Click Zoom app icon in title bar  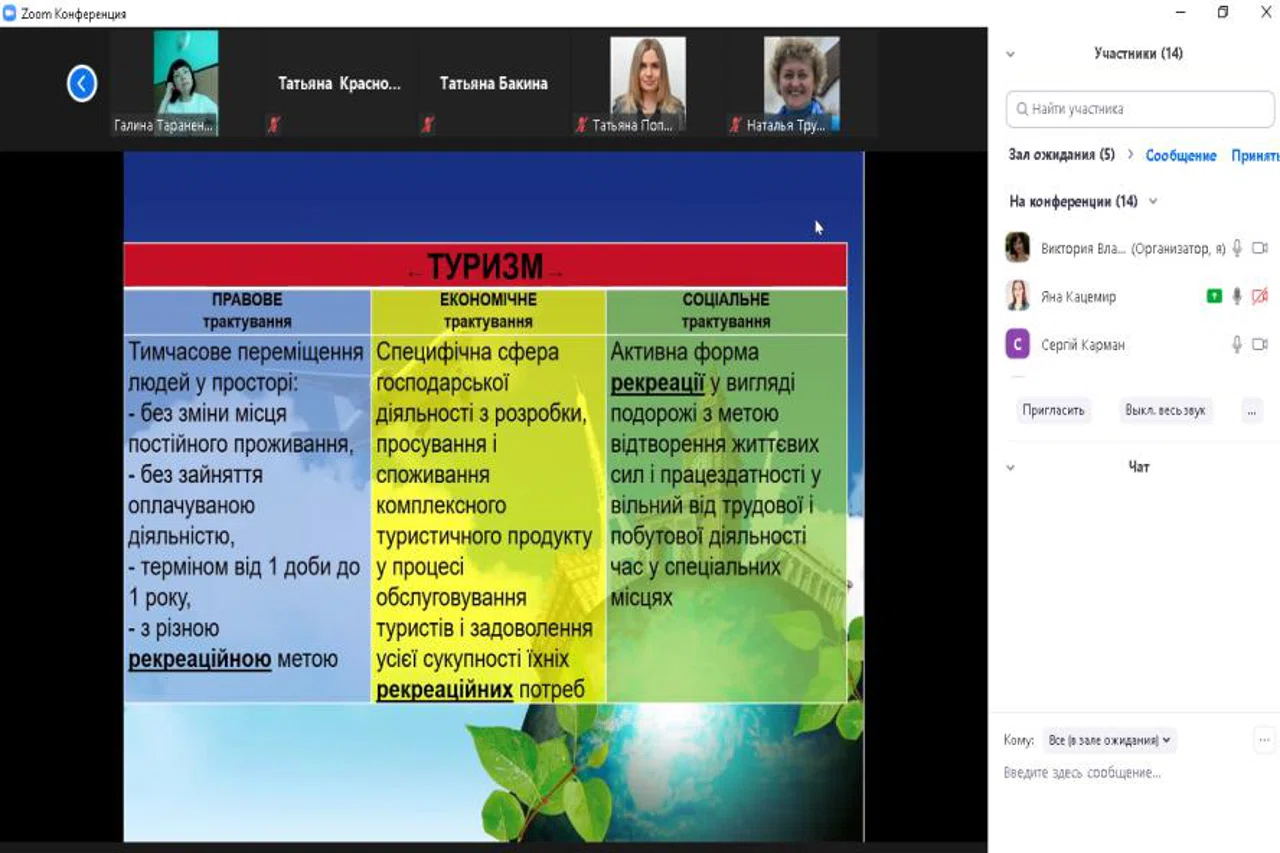(x=10, y=13)
